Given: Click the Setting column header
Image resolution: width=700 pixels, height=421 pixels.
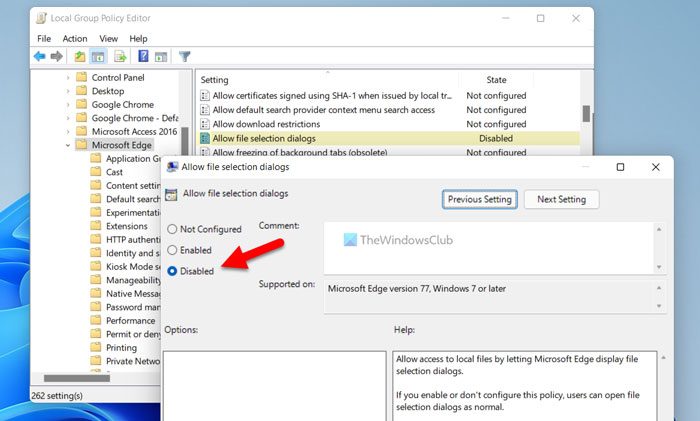Looking at the screenshot, I should pos(328,80).
